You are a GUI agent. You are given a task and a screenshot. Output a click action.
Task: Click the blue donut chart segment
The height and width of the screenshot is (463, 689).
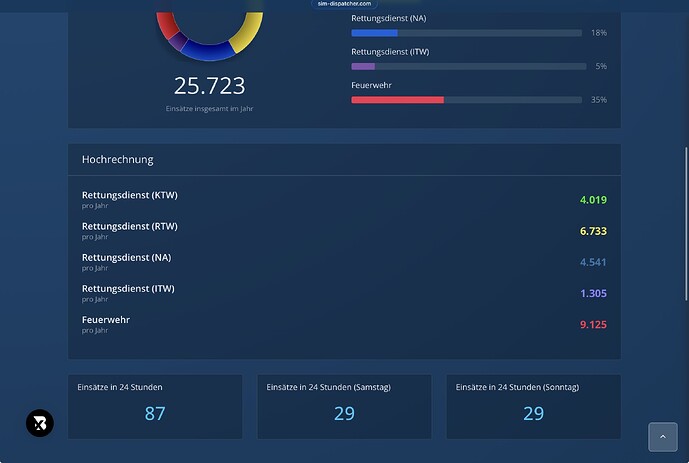coord(207,50)
